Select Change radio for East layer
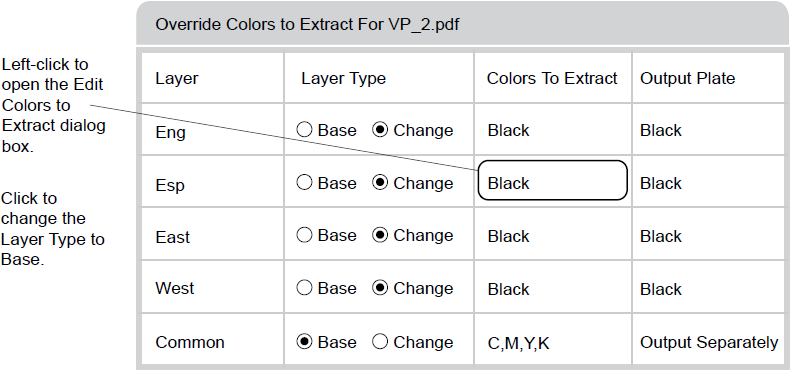The image size is (791, 373). point(380,235)
